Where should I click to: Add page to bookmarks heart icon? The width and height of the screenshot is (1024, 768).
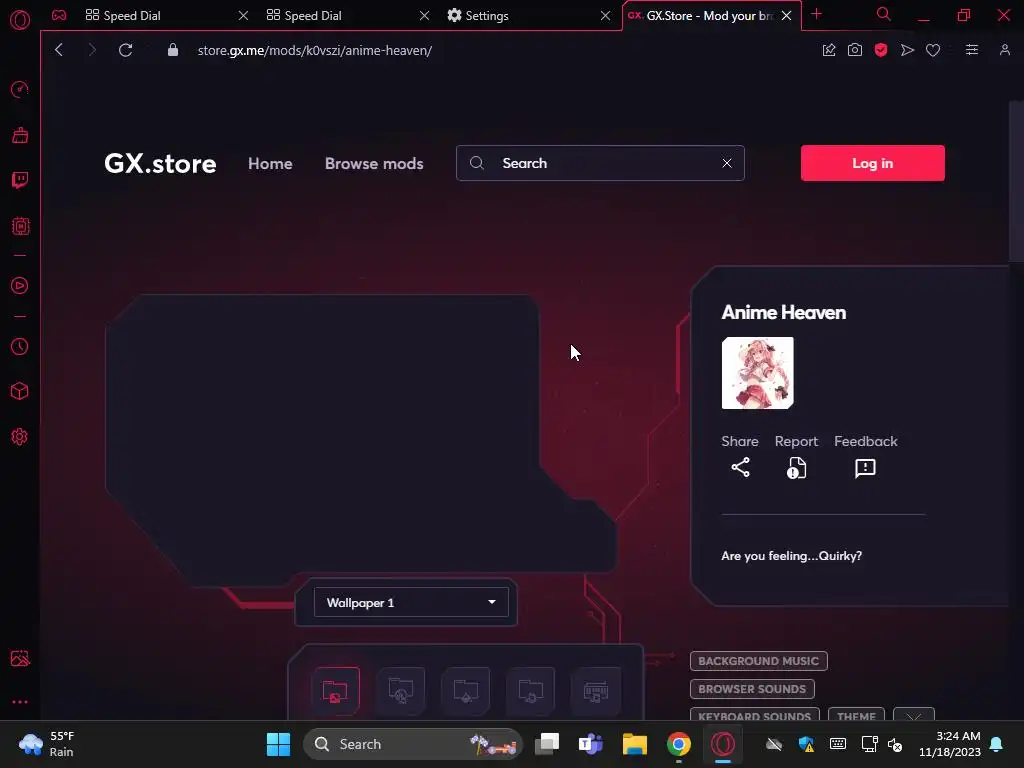(933, 50)
